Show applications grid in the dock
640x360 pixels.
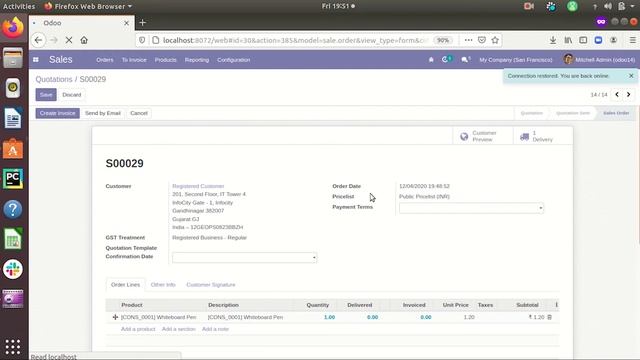click(x=13, y=347)
